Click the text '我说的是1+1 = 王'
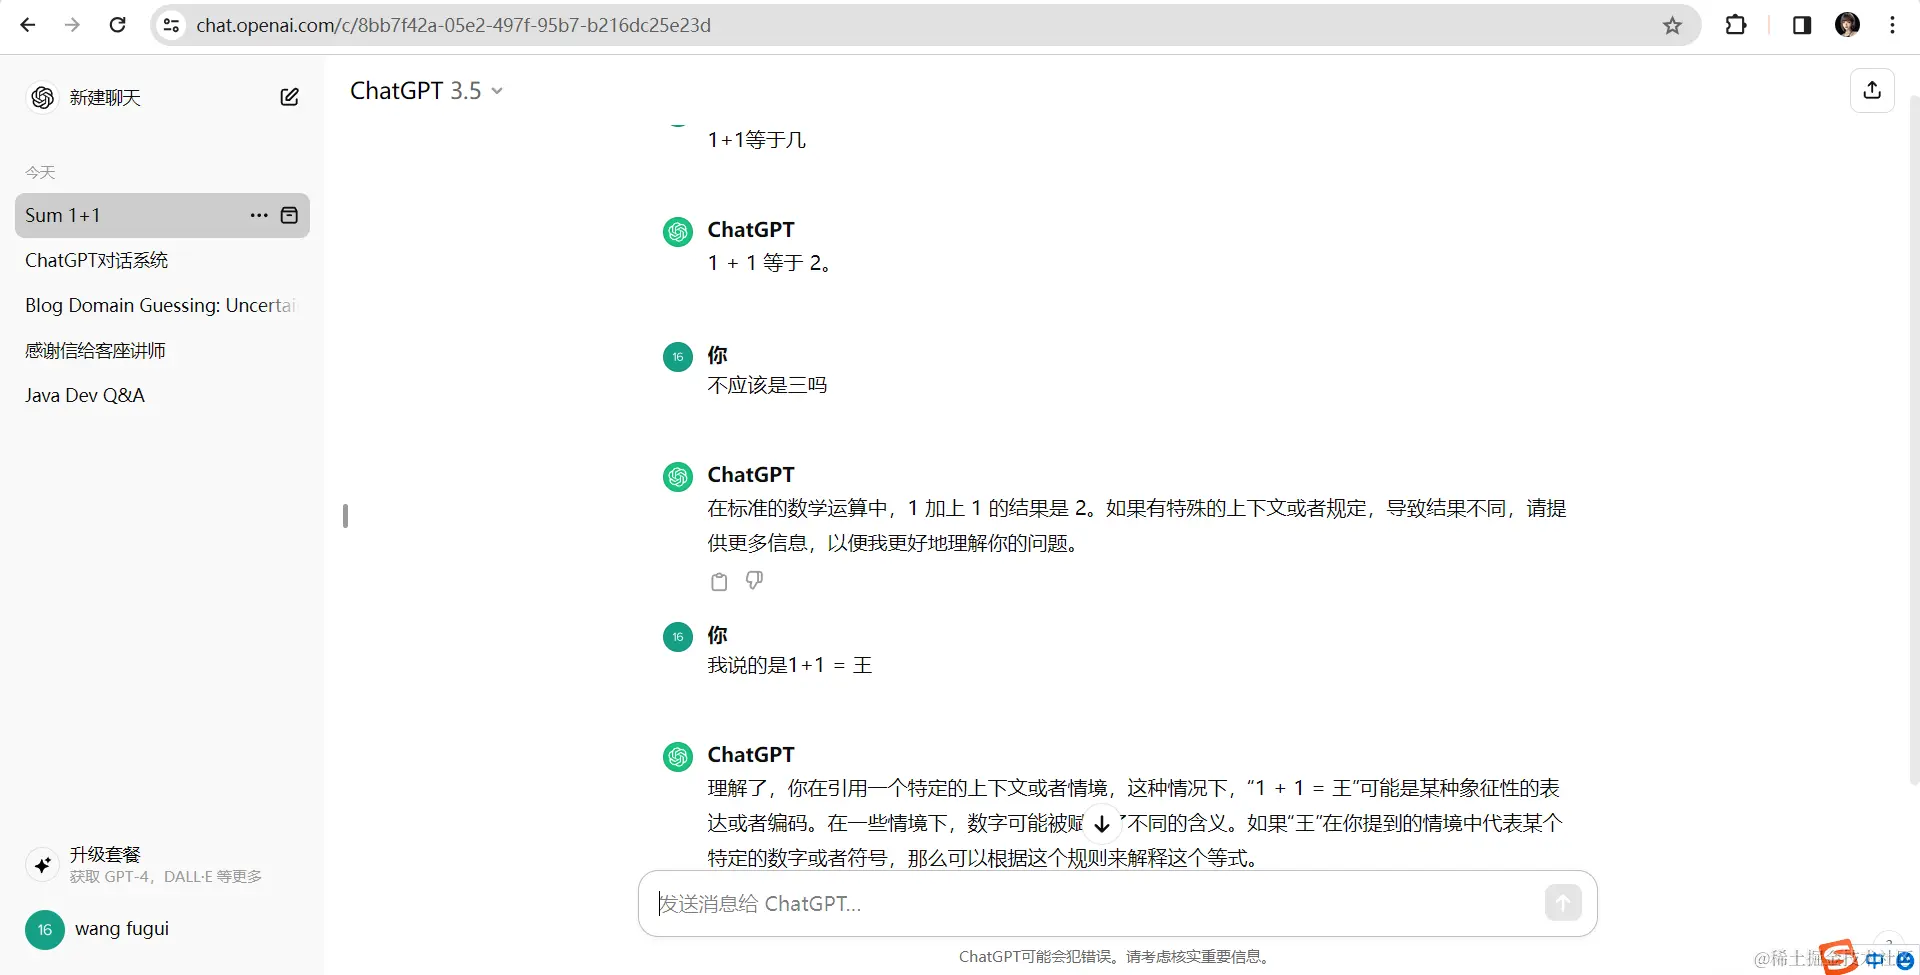This screenshot has width=1920, height=975. coord(790,665)
